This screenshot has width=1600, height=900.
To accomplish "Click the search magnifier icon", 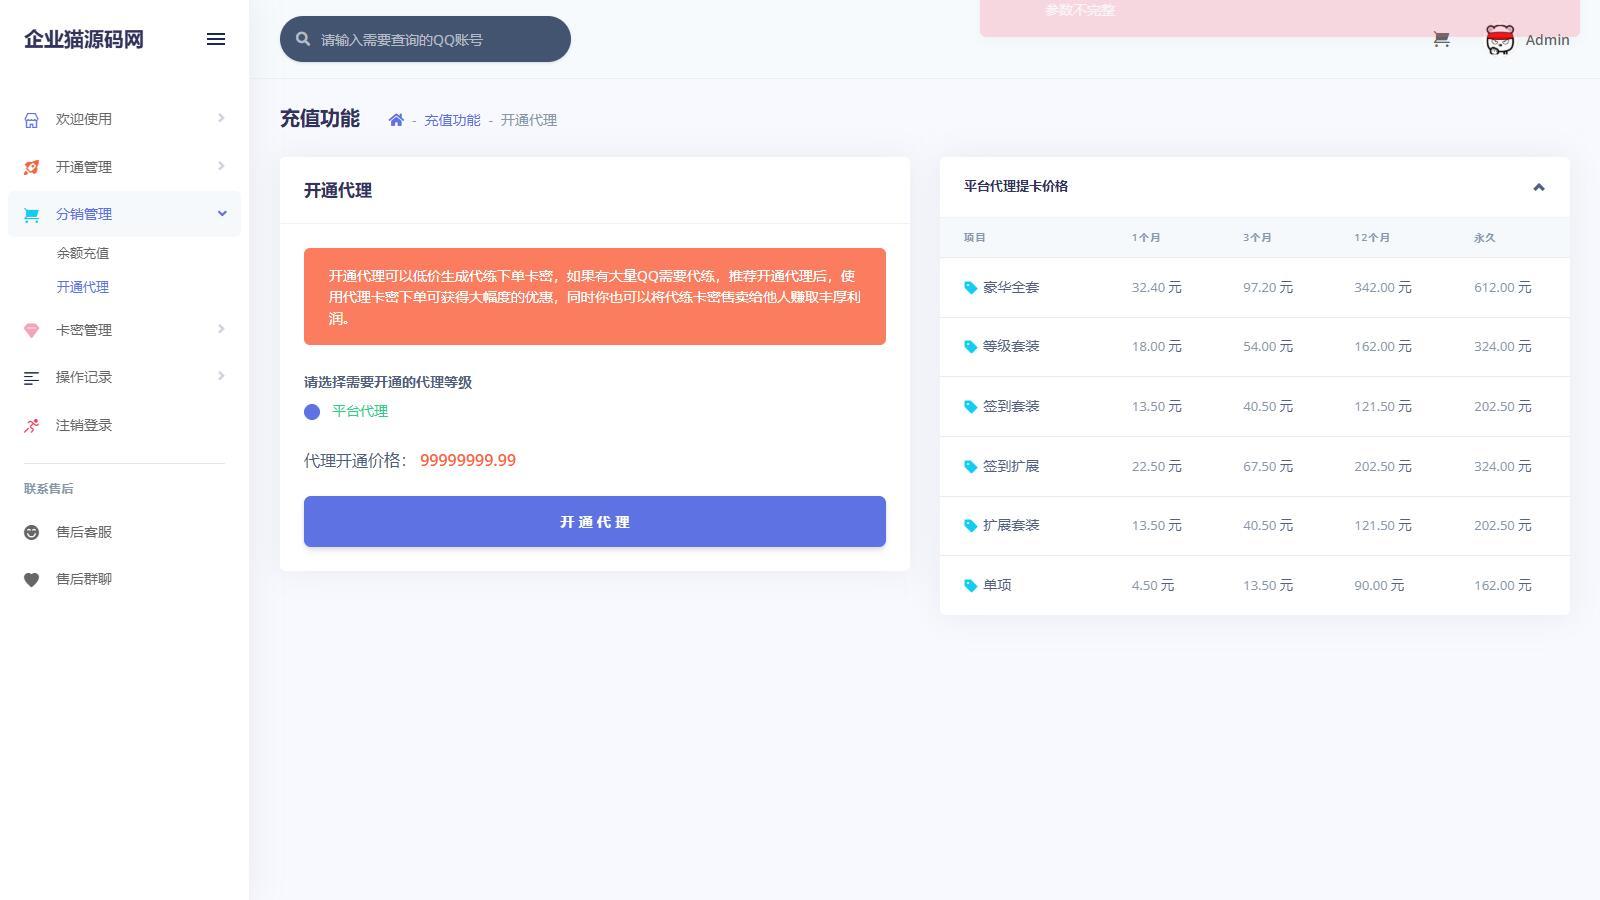I will 303,39.
